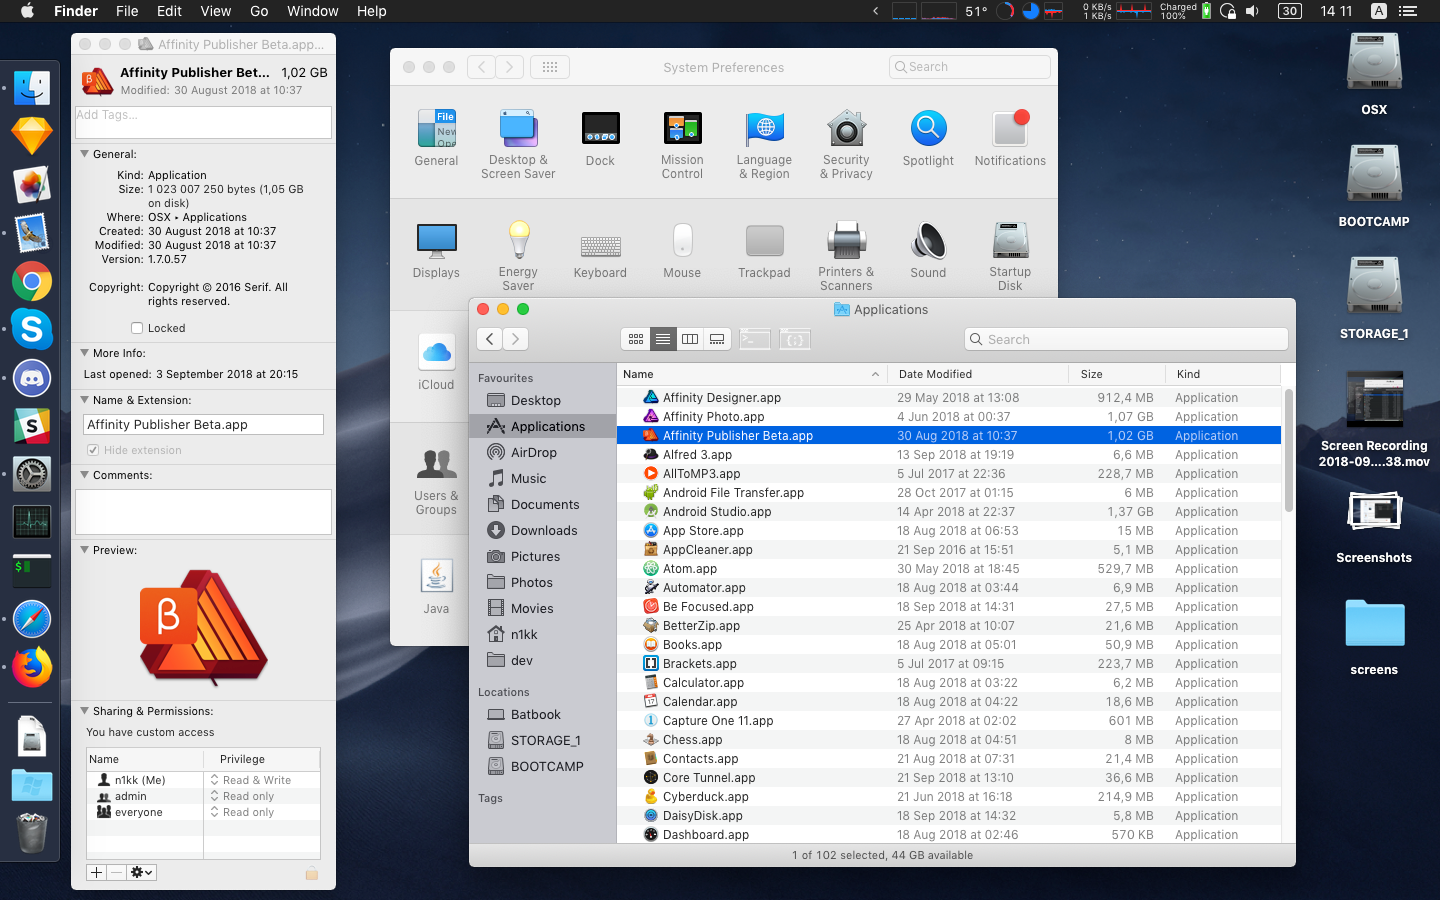Go forward in Finder Applications window

coord(515,339)
